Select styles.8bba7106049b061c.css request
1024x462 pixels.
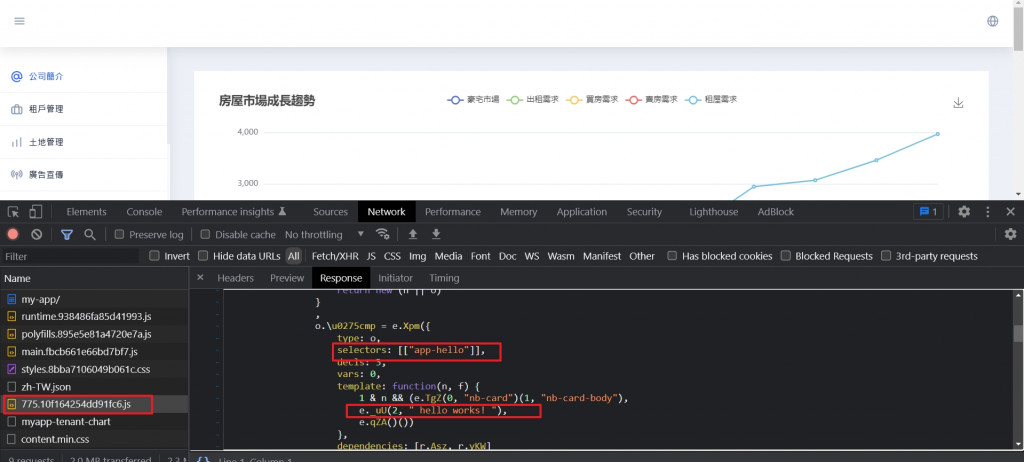[95, 369]
